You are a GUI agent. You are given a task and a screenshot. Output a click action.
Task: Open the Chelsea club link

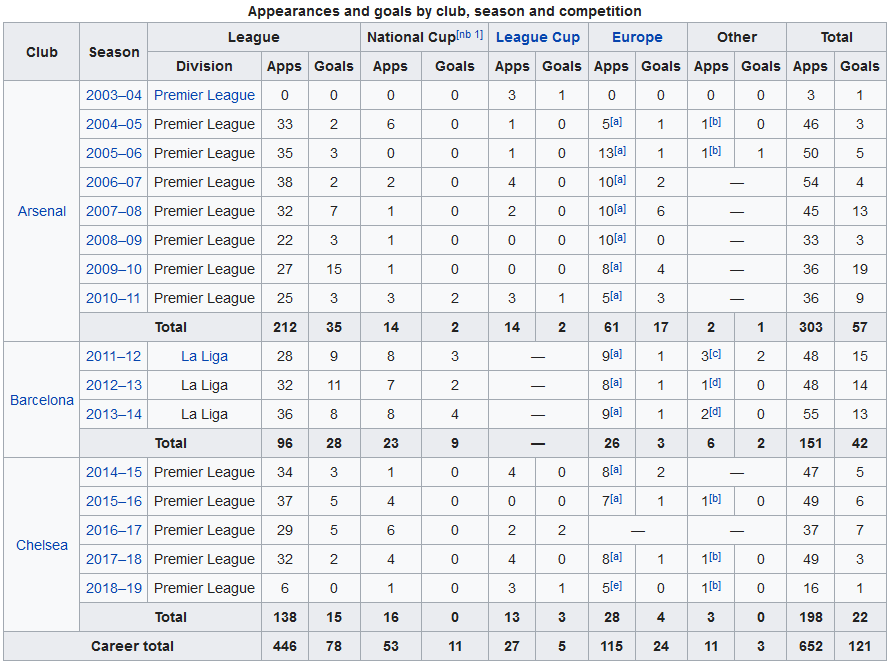click(42, 545)
